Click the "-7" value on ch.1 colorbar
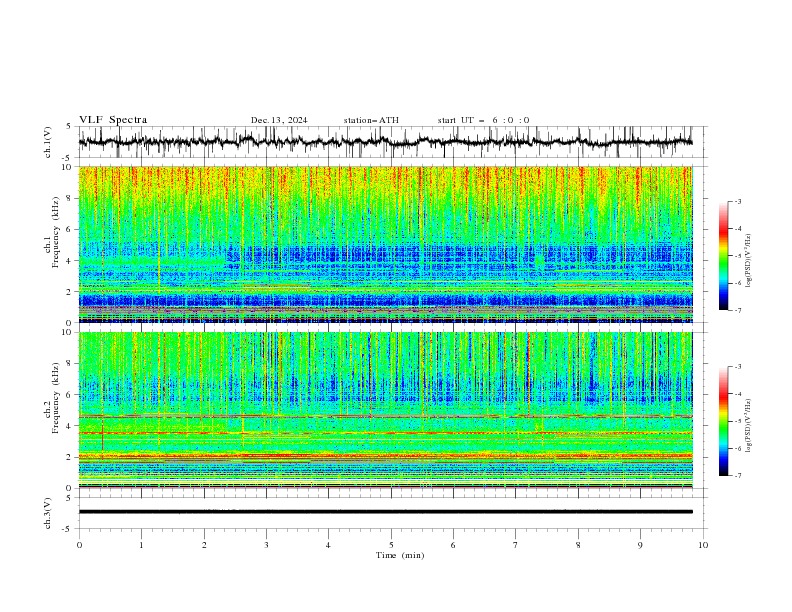792x612 pixels. [x=738, y=310]
